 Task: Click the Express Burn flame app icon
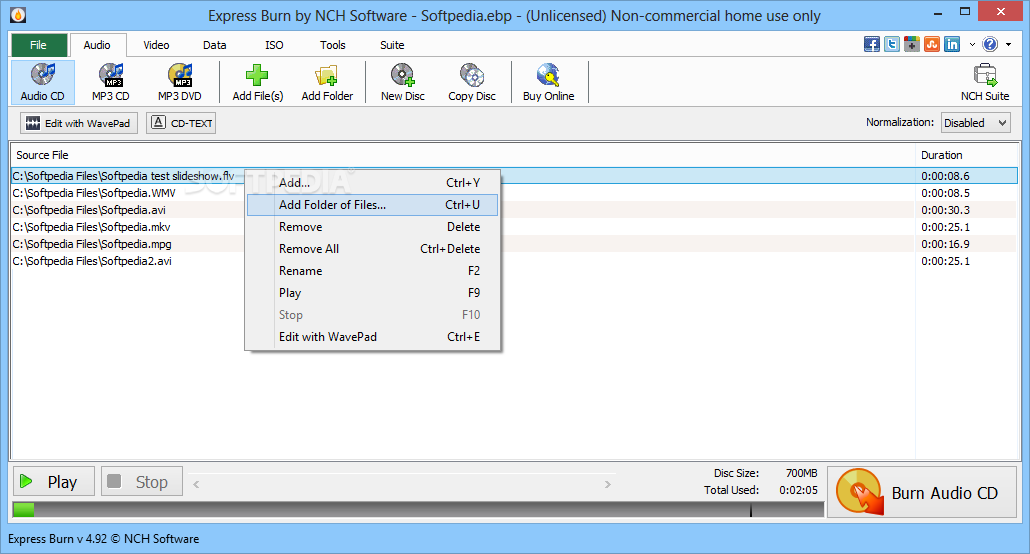[18, 15]
